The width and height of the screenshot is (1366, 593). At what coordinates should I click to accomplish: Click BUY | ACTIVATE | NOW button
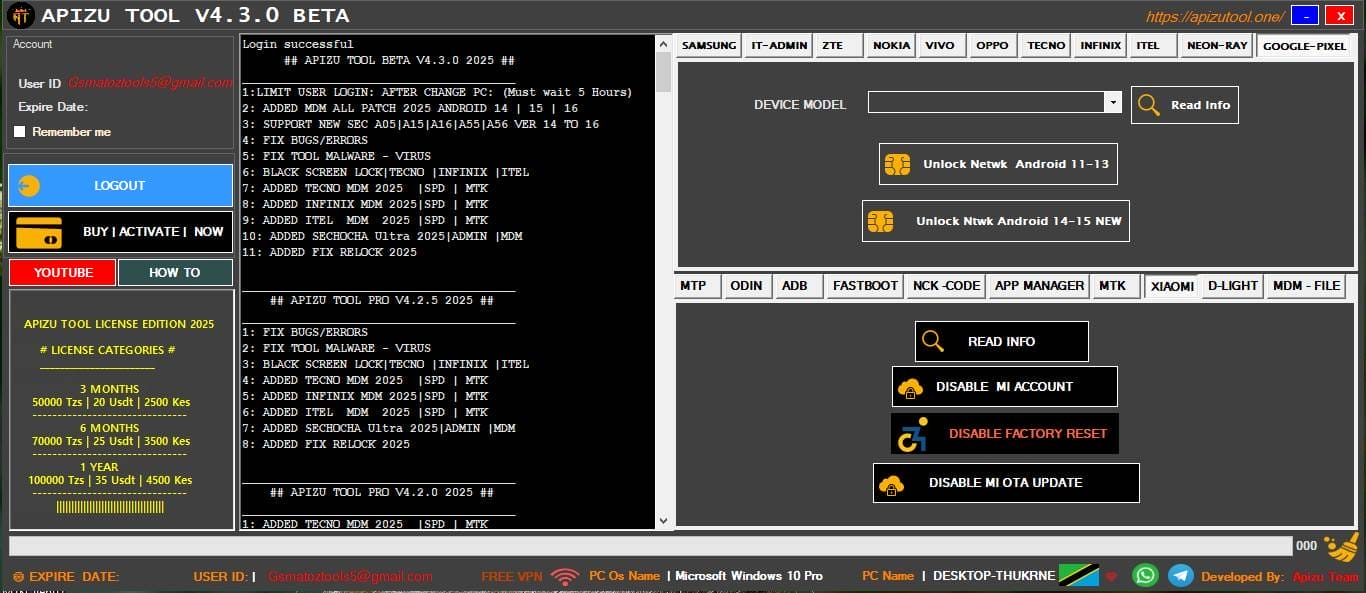coord(120,231)
